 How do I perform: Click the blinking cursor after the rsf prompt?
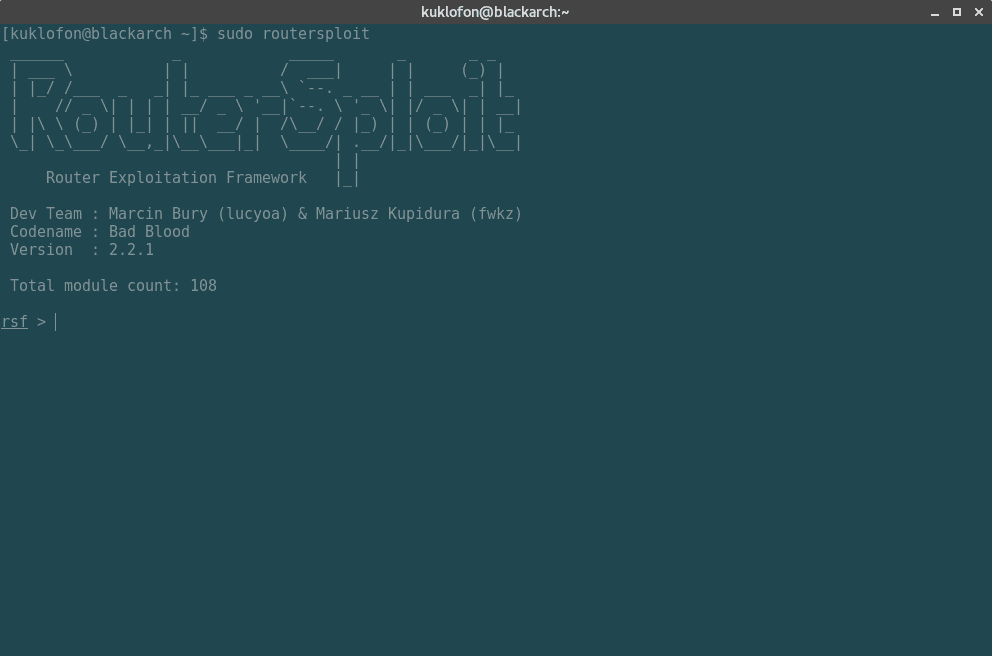coord(56,322)
